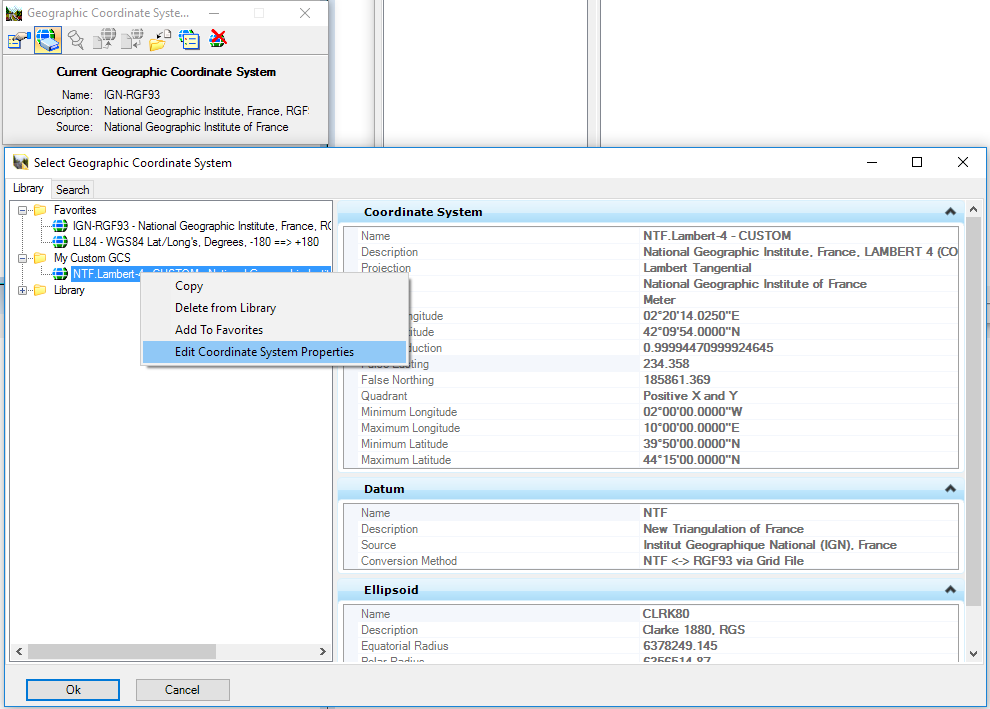Click the pushpin placemark icon

[76, 40]
